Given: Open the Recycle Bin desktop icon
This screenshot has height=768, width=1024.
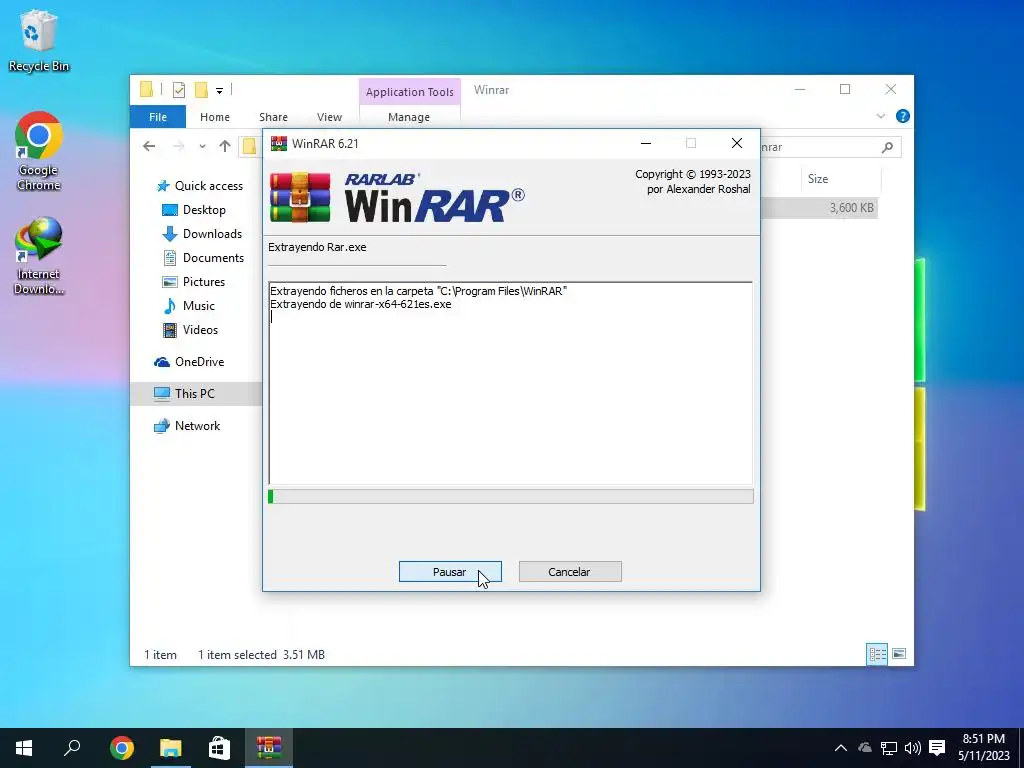Looking at the screenshot, I should point(39,40).
